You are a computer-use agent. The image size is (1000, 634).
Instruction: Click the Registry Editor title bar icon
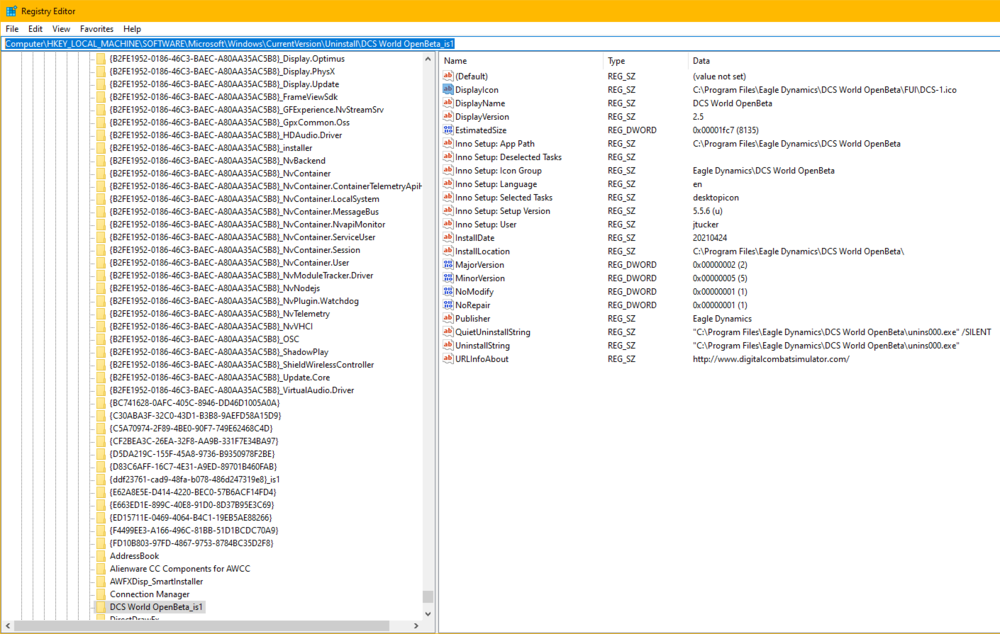[x=11, y=11]
